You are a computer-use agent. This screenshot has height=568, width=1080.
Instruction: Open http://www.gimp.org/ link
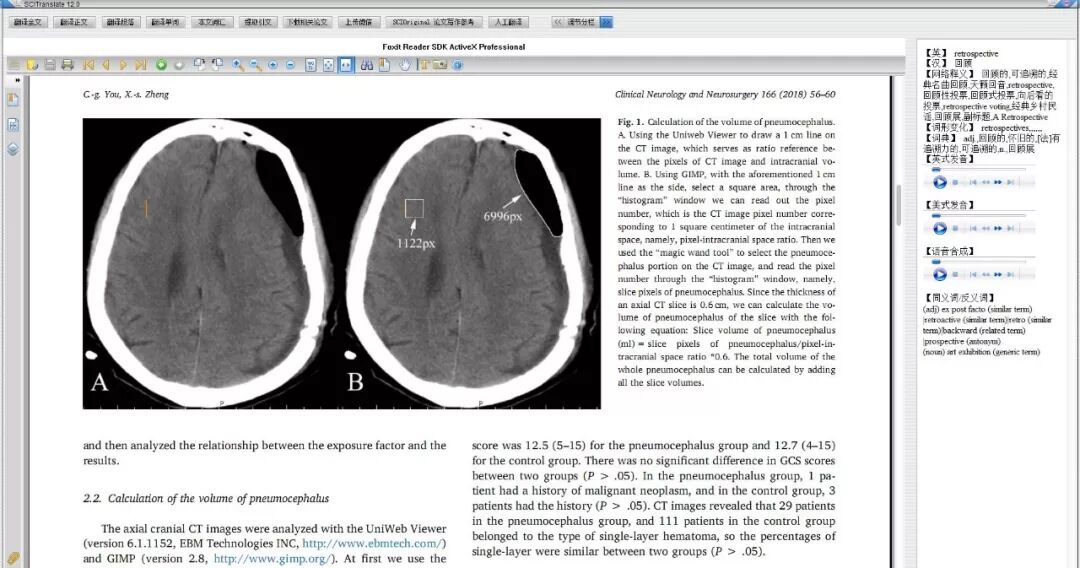[273, 558]
